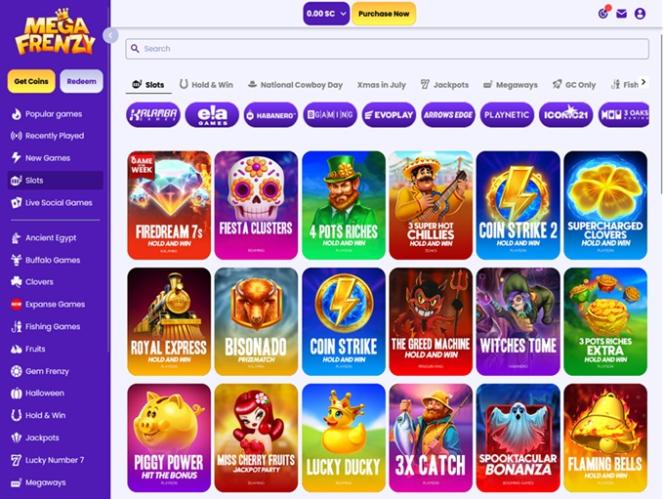Select the Playnetic provider logo
The height and width of the screenshot is (499, 664).
click(x=507, y=115)
